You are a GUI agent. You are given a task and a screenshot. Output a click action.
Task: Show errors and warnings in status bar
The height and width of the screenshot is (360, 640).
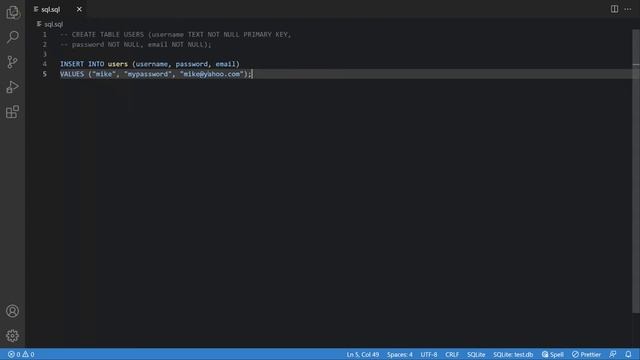point(21,354)
